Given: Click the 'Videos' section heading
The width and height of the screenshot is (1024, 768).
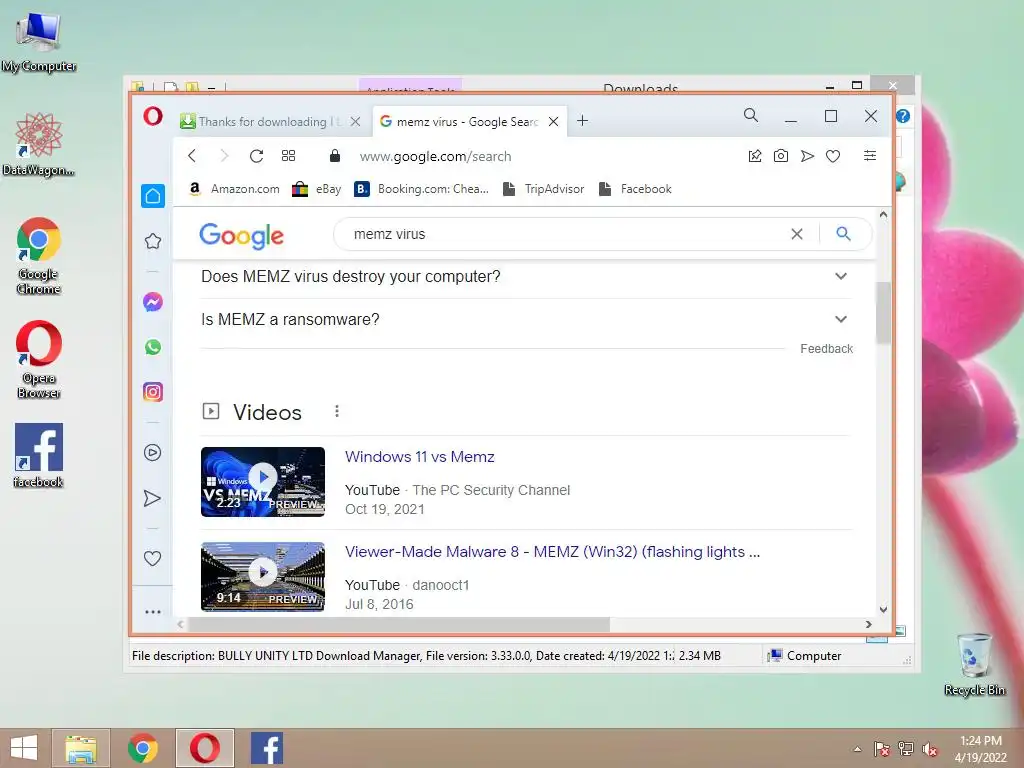Looking at the screenshot, I should (x=268, y=413).
